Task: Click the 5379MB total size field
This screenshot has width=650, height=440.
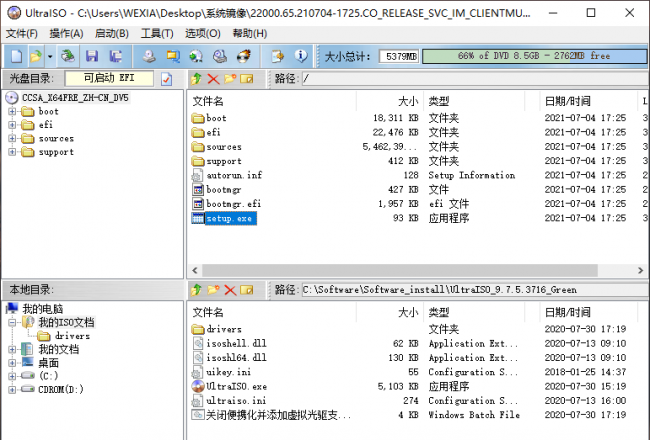Action: coord(399,56)
